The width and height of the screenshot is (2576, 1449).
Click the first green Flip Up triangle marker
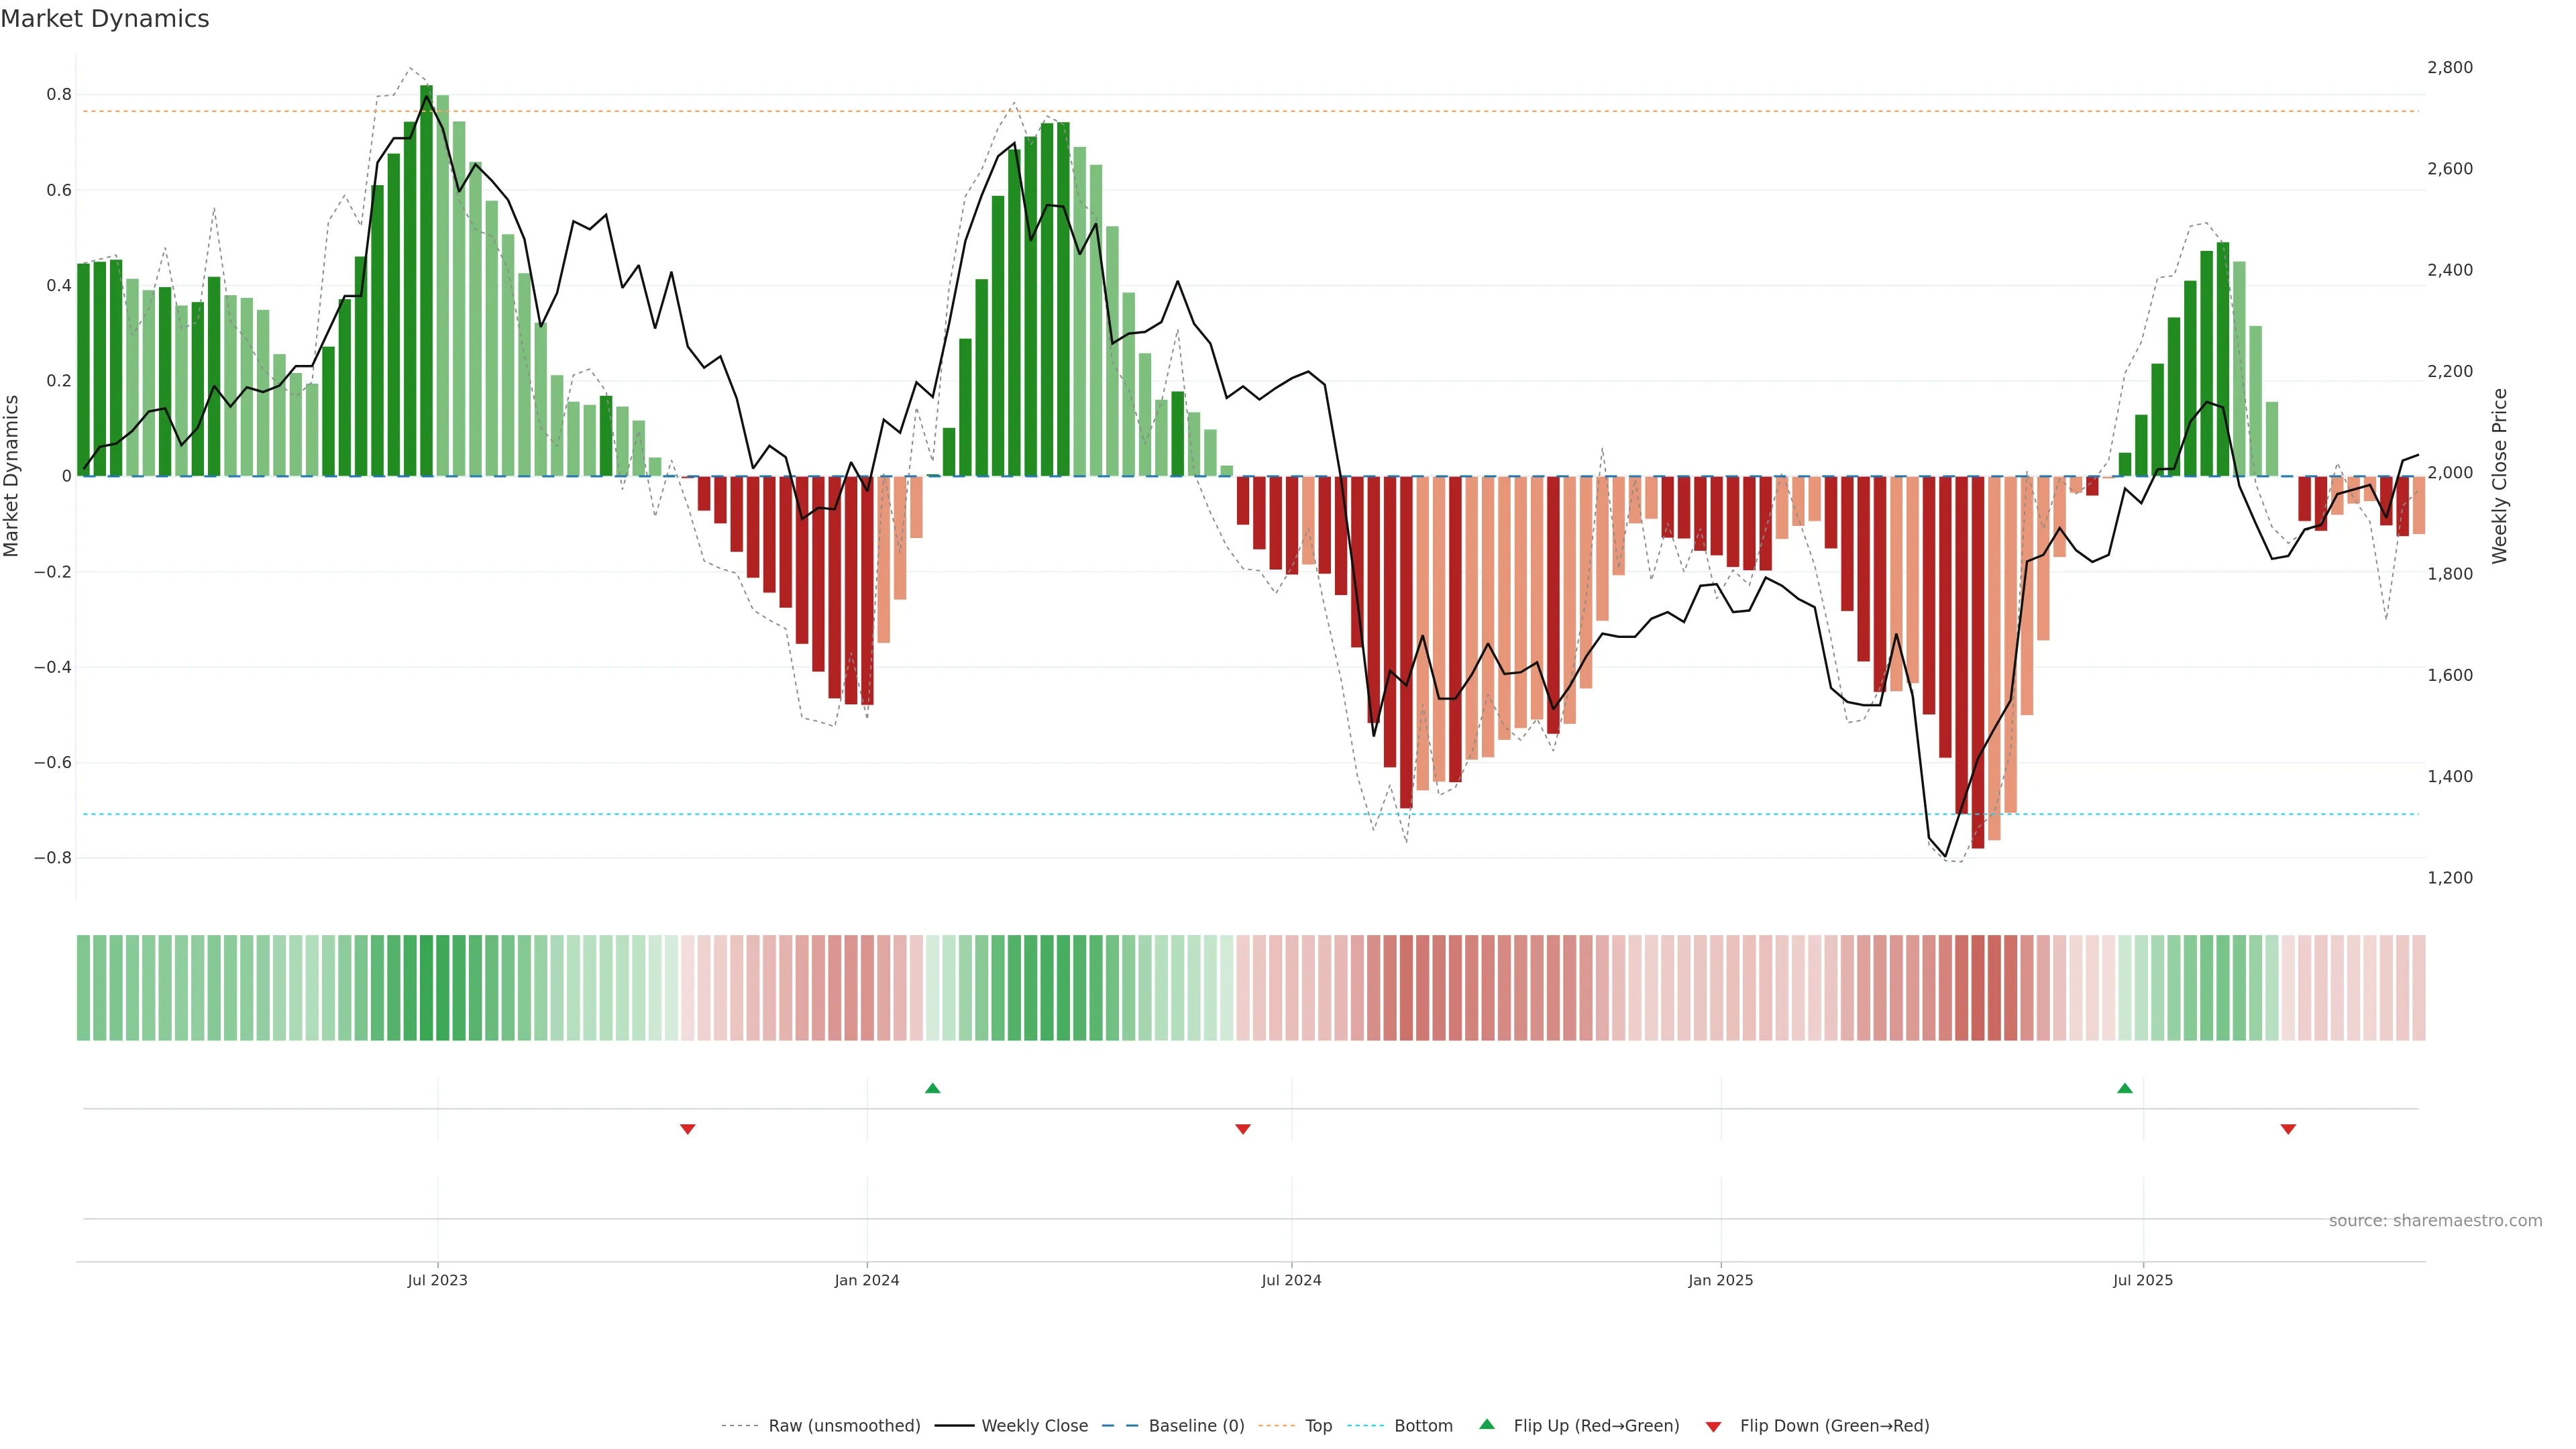932,1088
